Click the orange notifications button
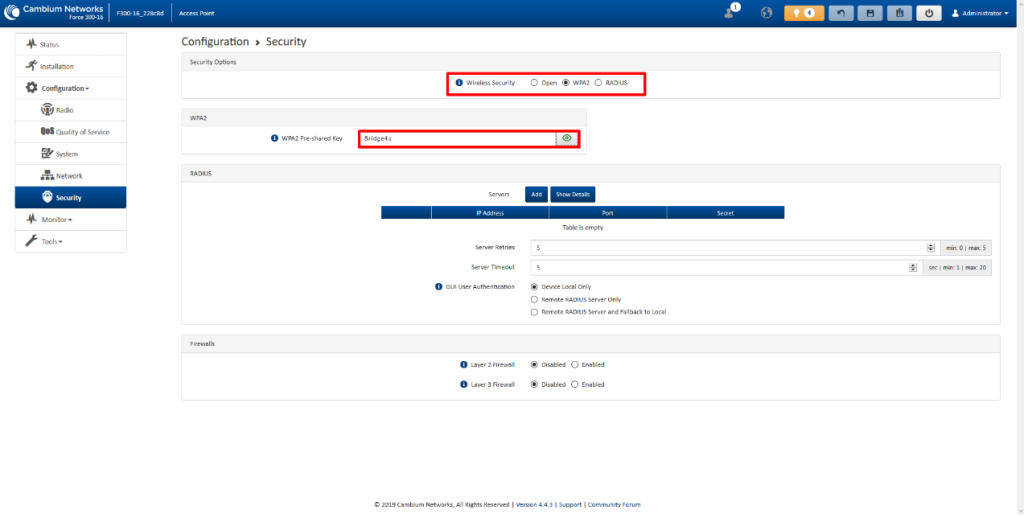The height and width of the screenshot is (518, 1024). coord(805,13)
